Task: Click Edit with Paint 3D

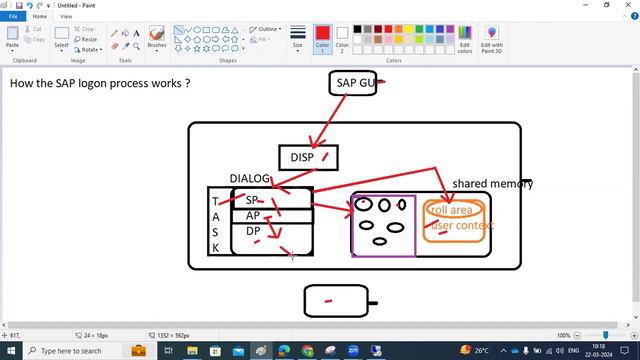Action: click(491, 40)
